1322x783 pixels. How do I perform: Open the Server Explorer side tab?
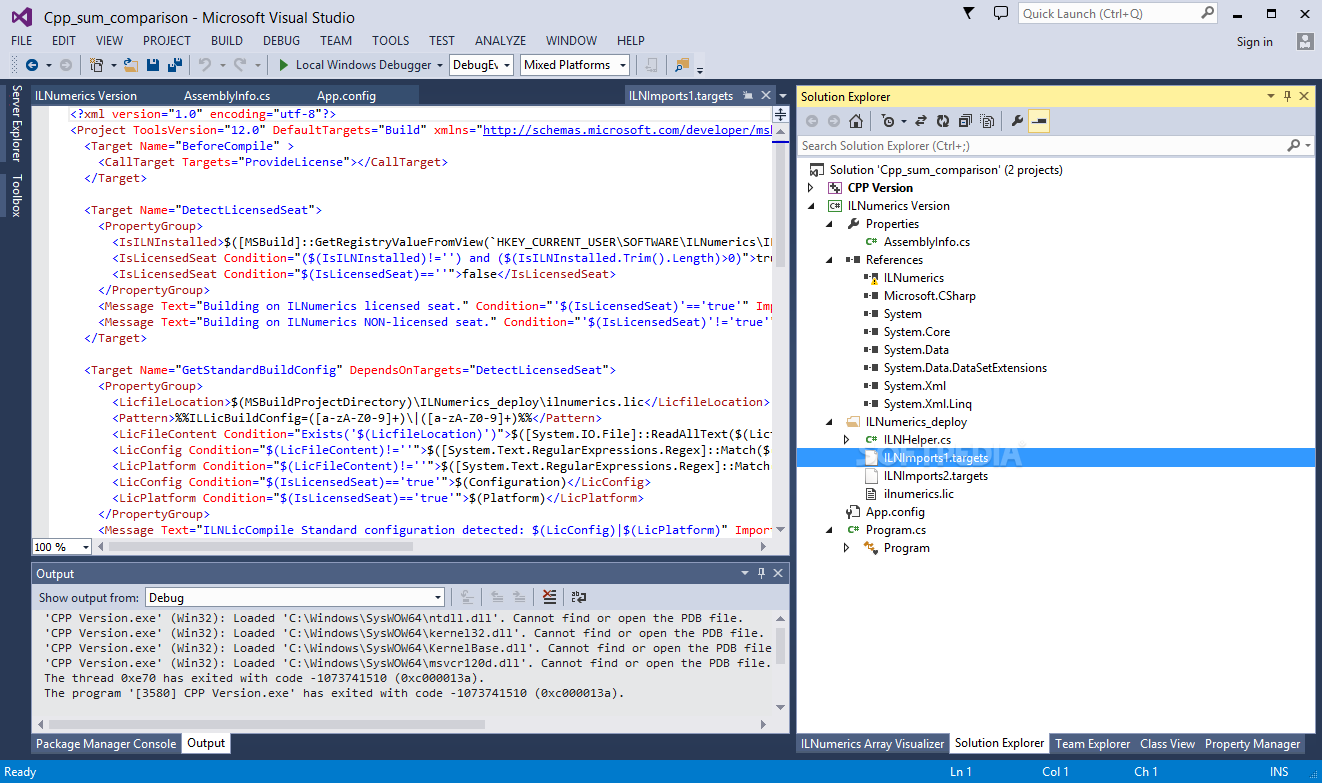16,124
